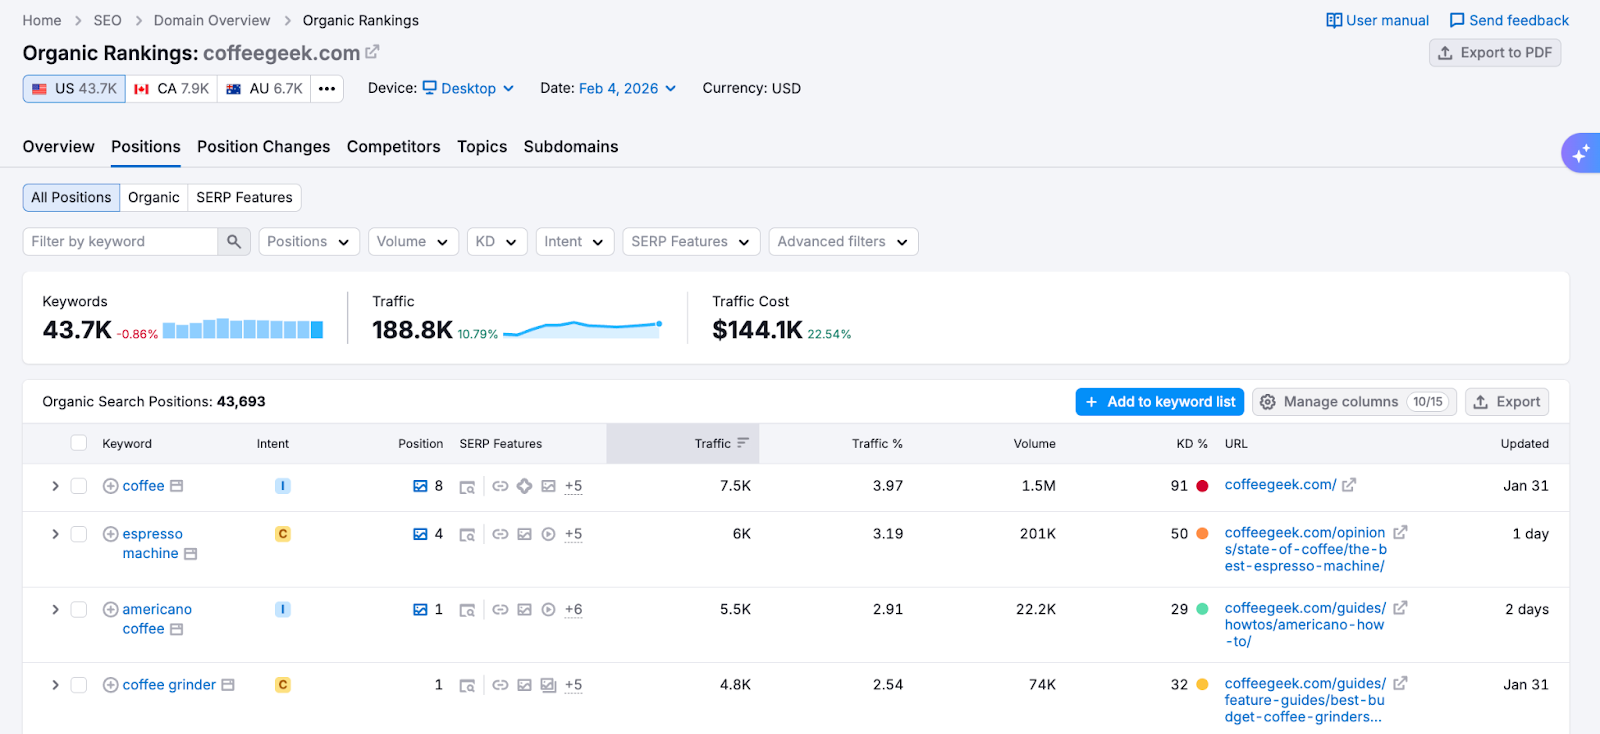This screenshot has width=1600, height=734.
Task: Add americano coffee keyword via plus icon
Action: 111,609
